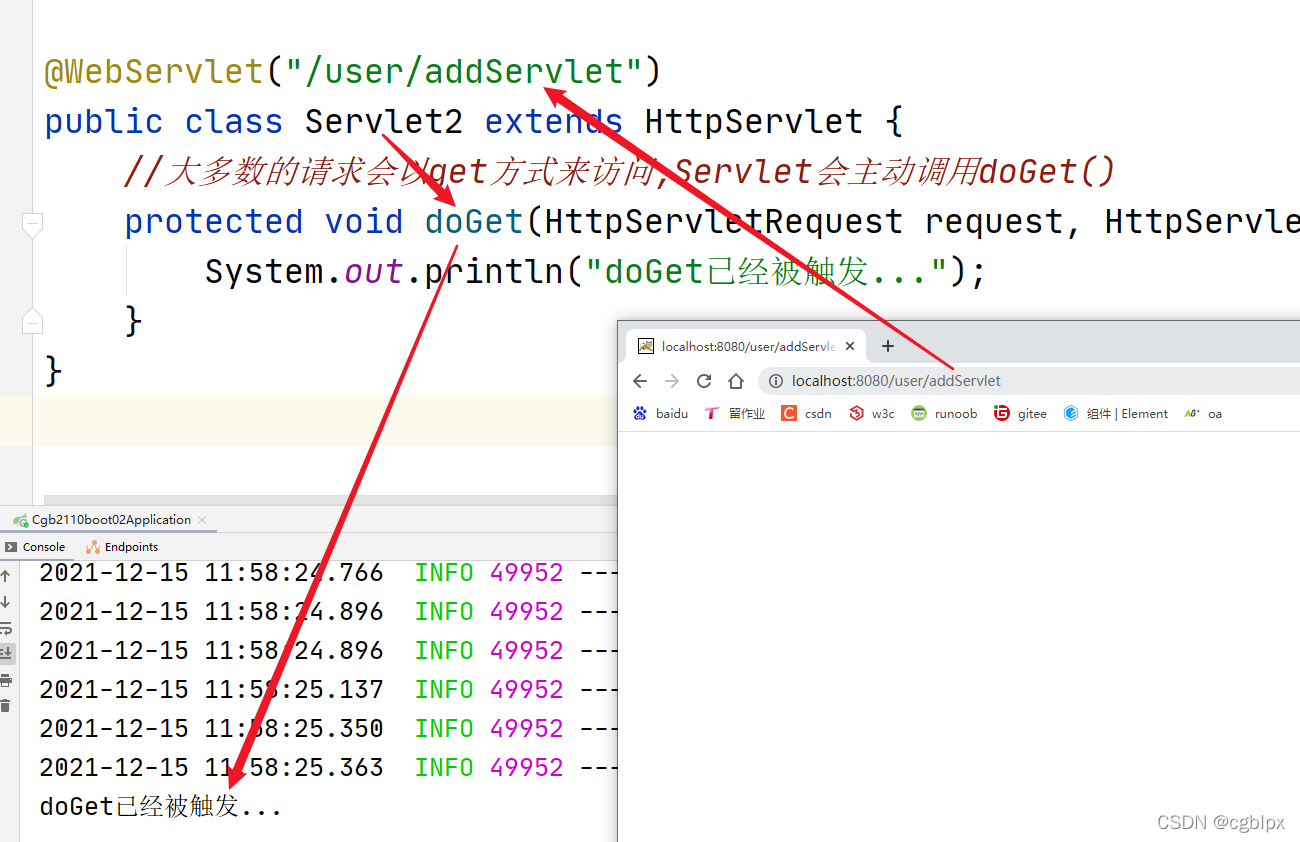Viewport: 1300px width, 842px height.
Task: View site information icon in address bar
Action: tap(775, 381)
